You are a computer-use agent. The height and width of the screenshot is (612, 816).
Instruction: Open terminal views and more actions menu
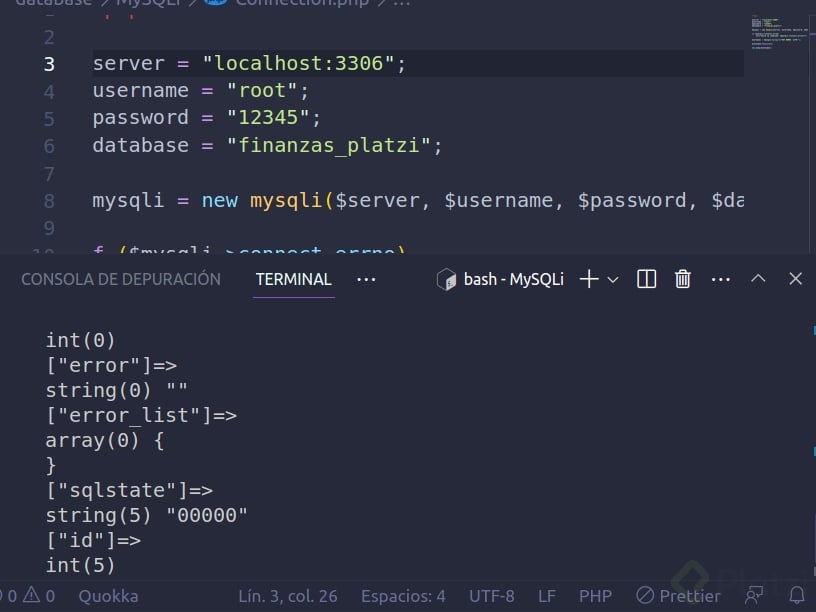pos(721,279)
